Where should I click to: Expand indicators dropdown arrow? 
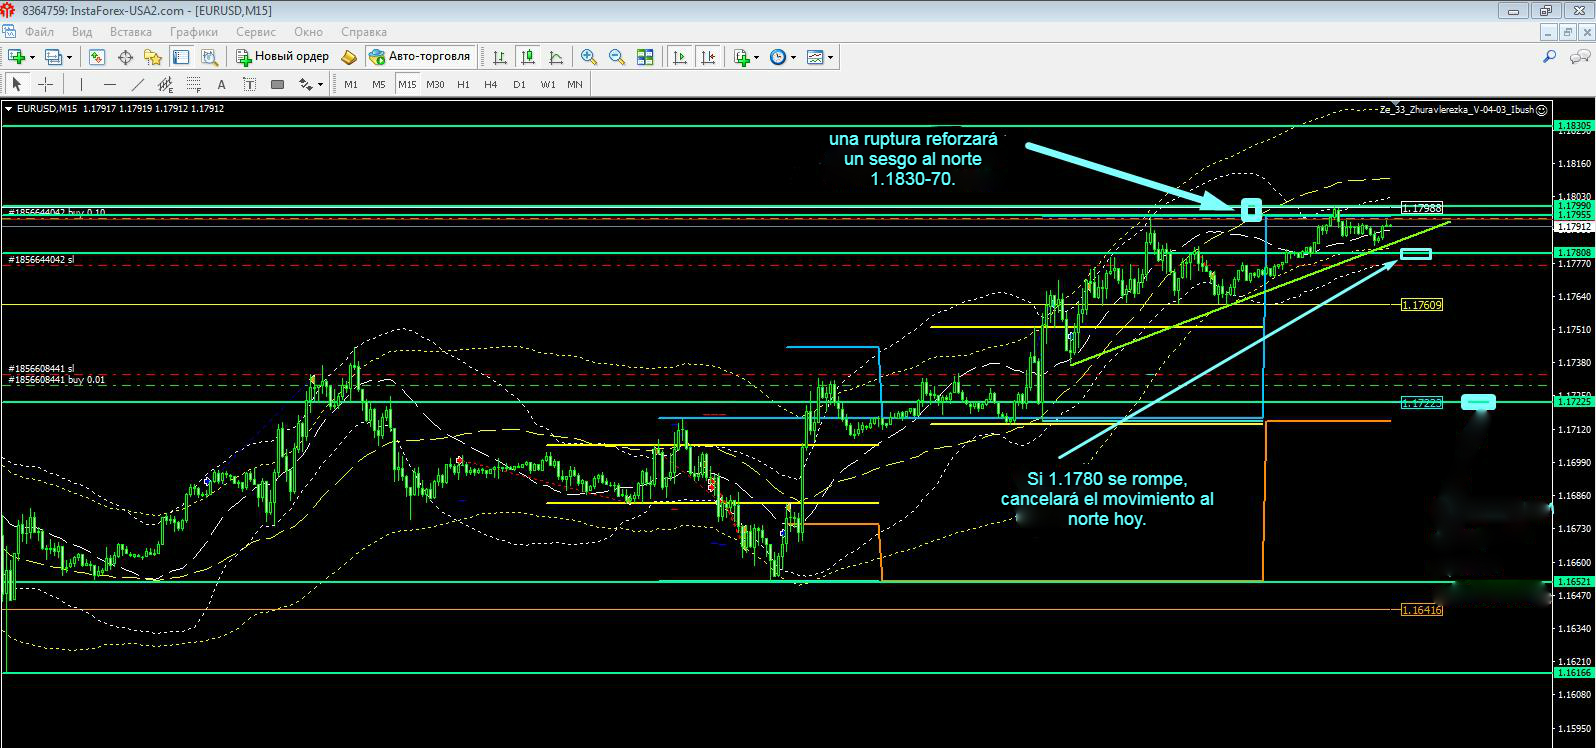click(x=757, y=57)
